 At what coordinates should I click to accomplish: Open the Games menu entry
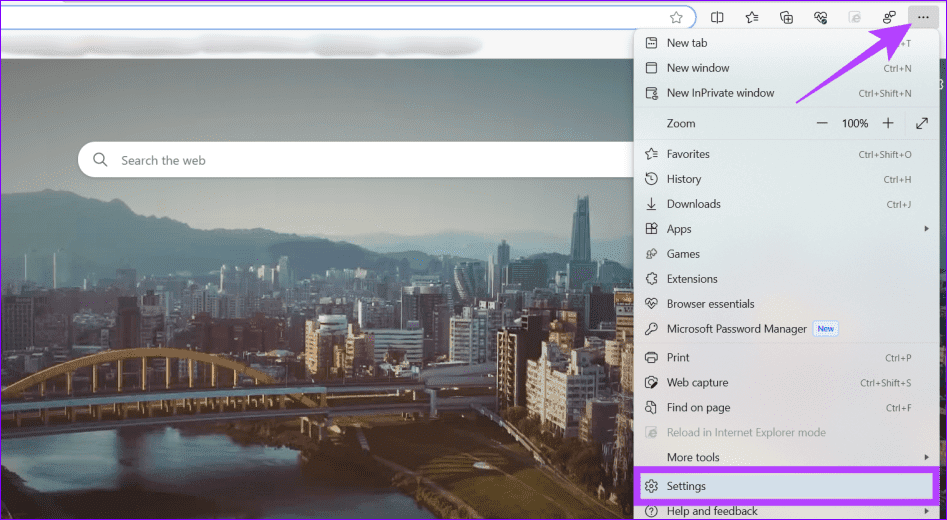coord(786,254)
